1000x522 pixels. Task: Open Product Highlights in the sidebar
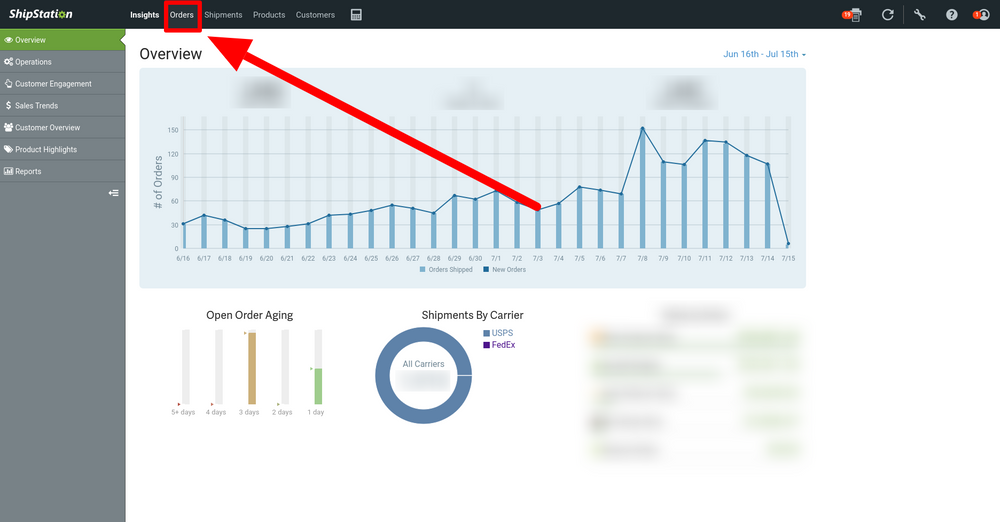(x=62, y=149)
